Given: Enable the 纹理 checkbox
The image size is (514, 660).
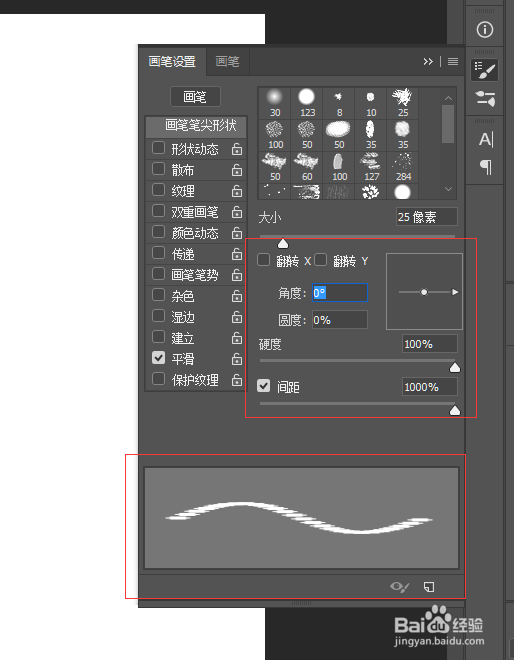Looking at the screenshot, I should click(x=158, y=190).
